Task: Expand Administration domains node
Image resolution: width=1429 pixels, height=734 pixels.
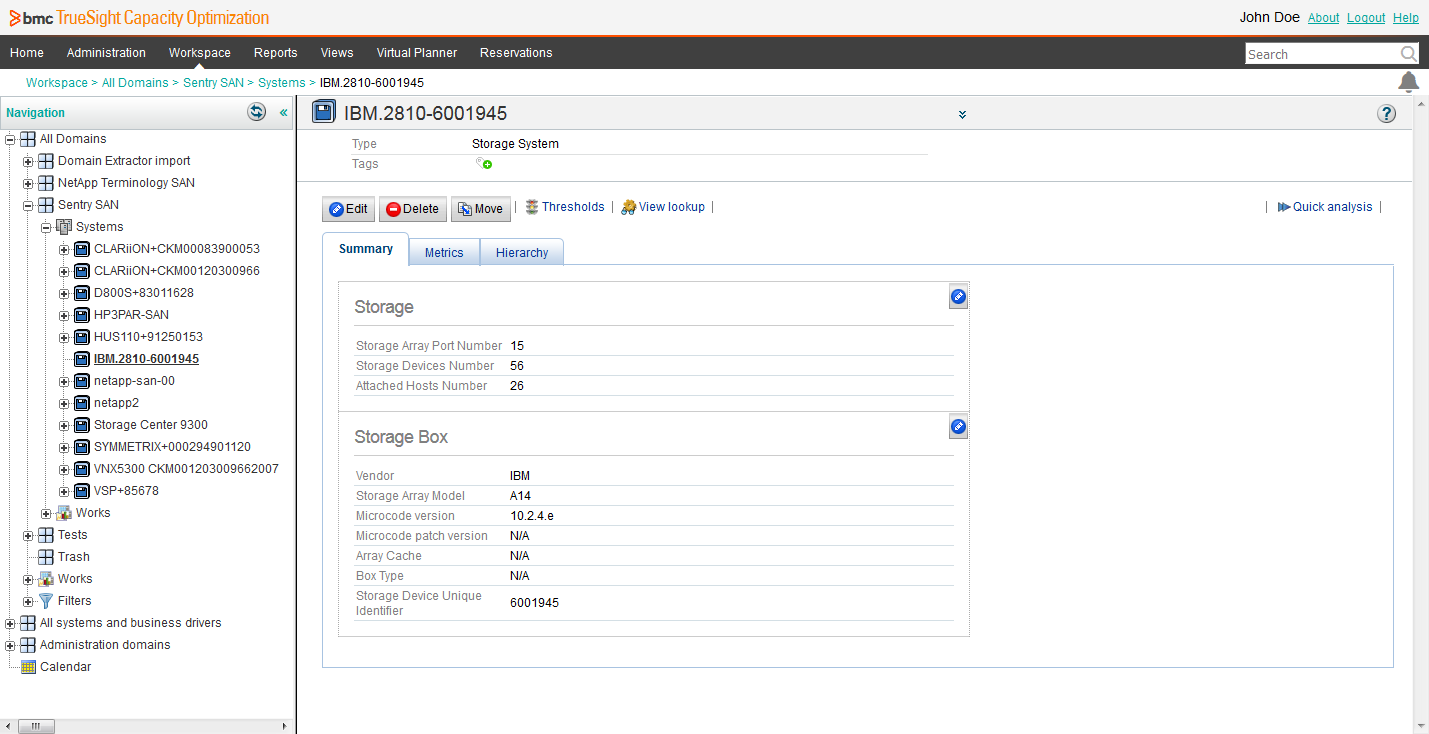Action: tap(10, 645)
